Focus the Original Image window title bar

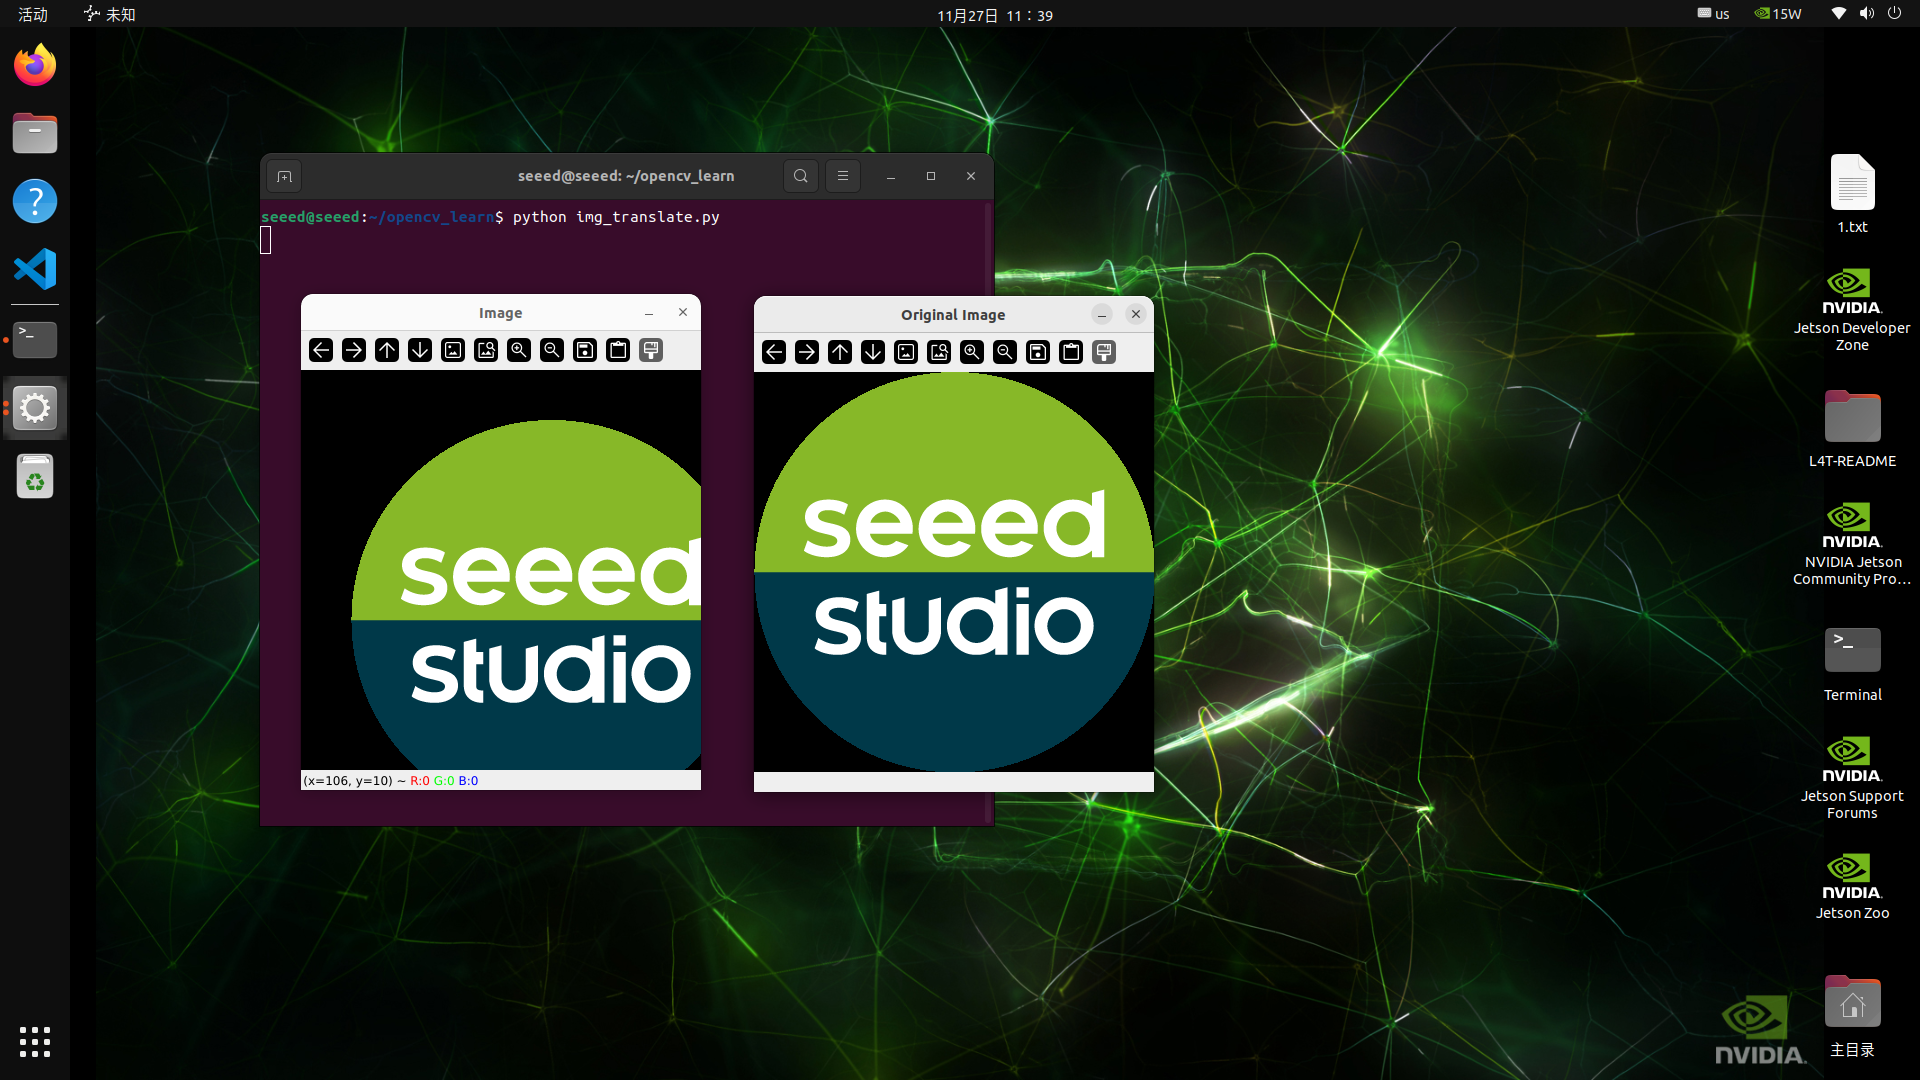(953, 315)
